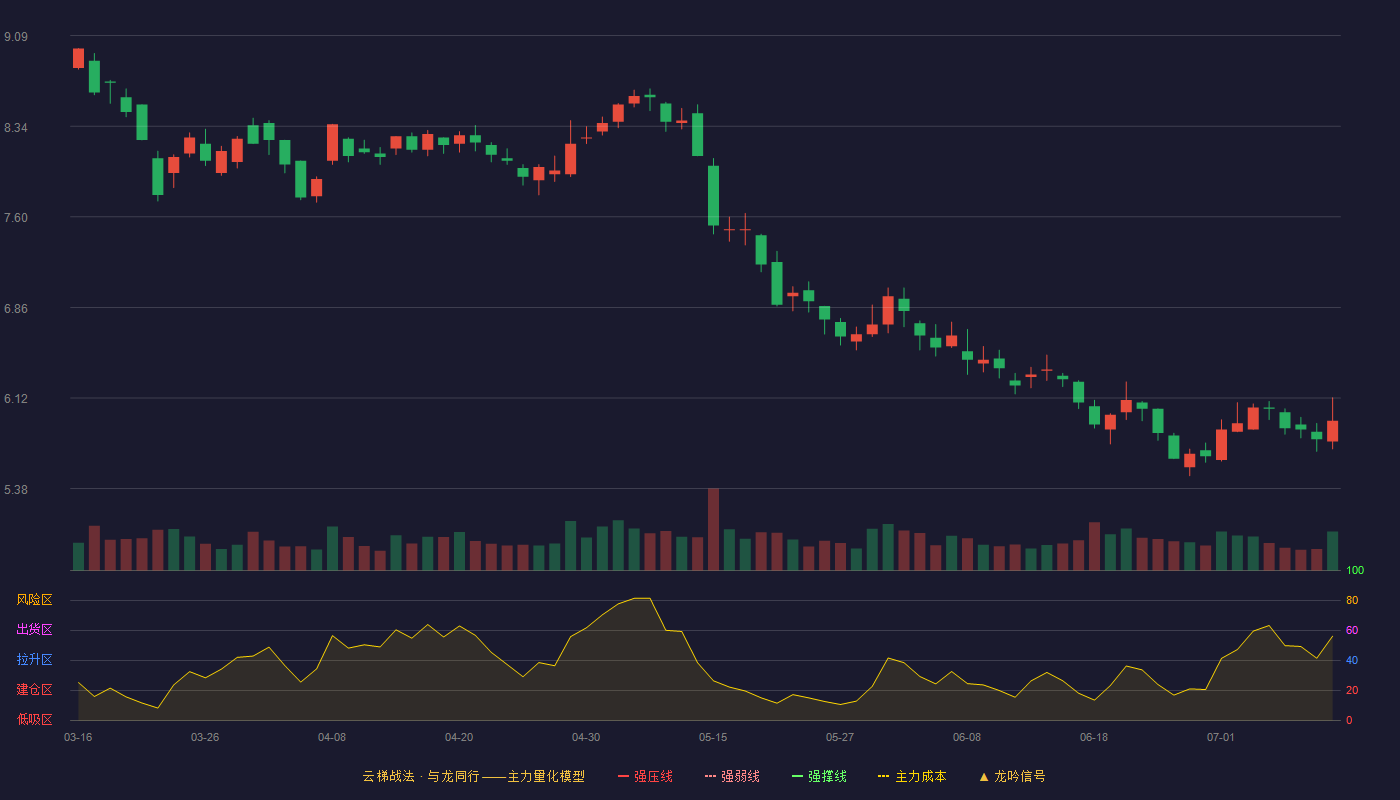The image size is (1400, 800).
Task: Toggle the 强弱线 legend series
Action: [732, 776]
